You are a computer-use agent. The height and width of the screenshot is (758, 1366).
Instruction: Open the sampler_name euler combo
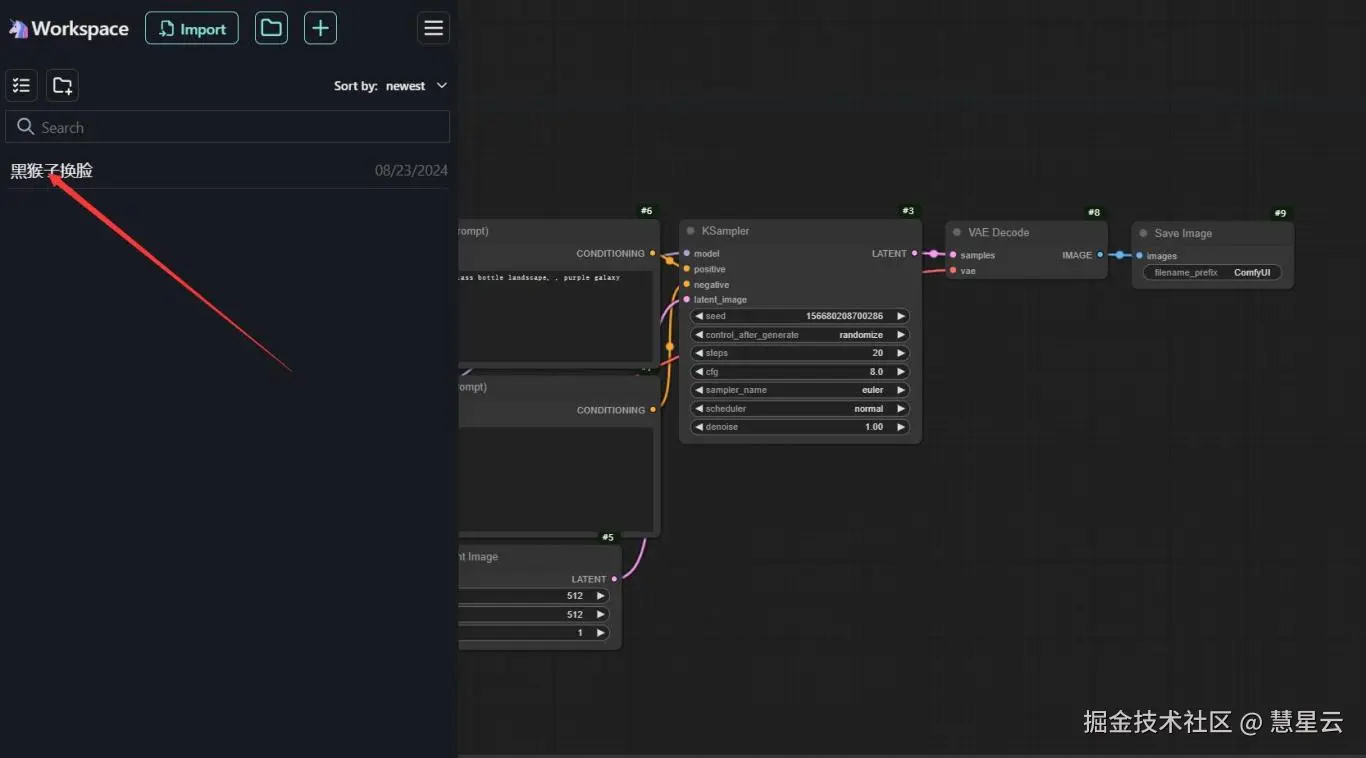(x=800, y=390)
